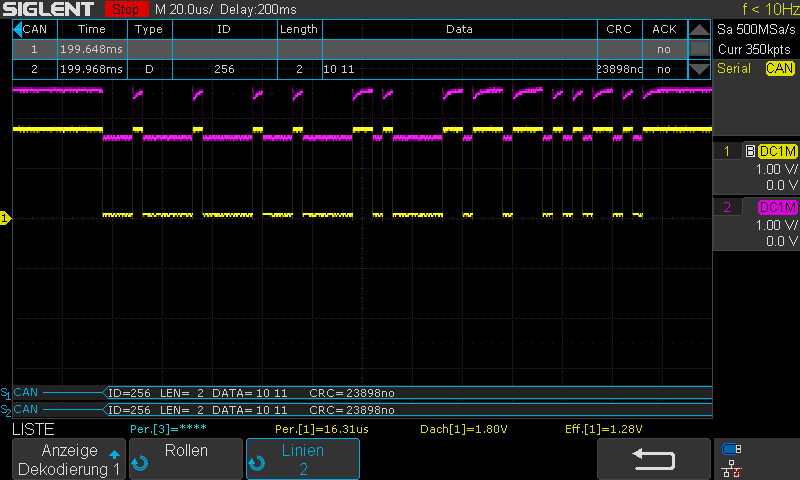Click channel 1 ground level marker

pyautogui.click(x=5, y=218)
